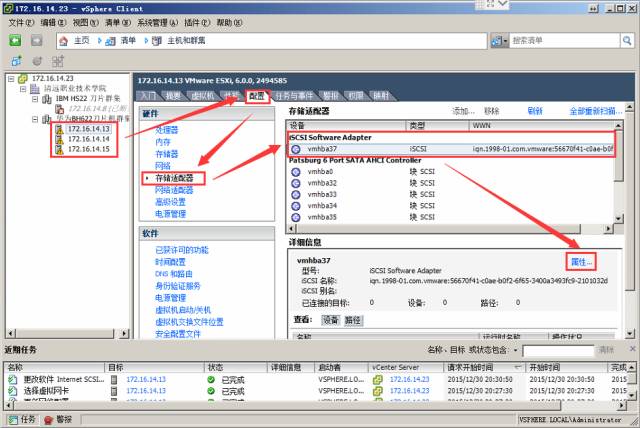Open the 编辑 menu
This screenshot has width=640, height=428.
pyautogui.click(x=53, y=22)
